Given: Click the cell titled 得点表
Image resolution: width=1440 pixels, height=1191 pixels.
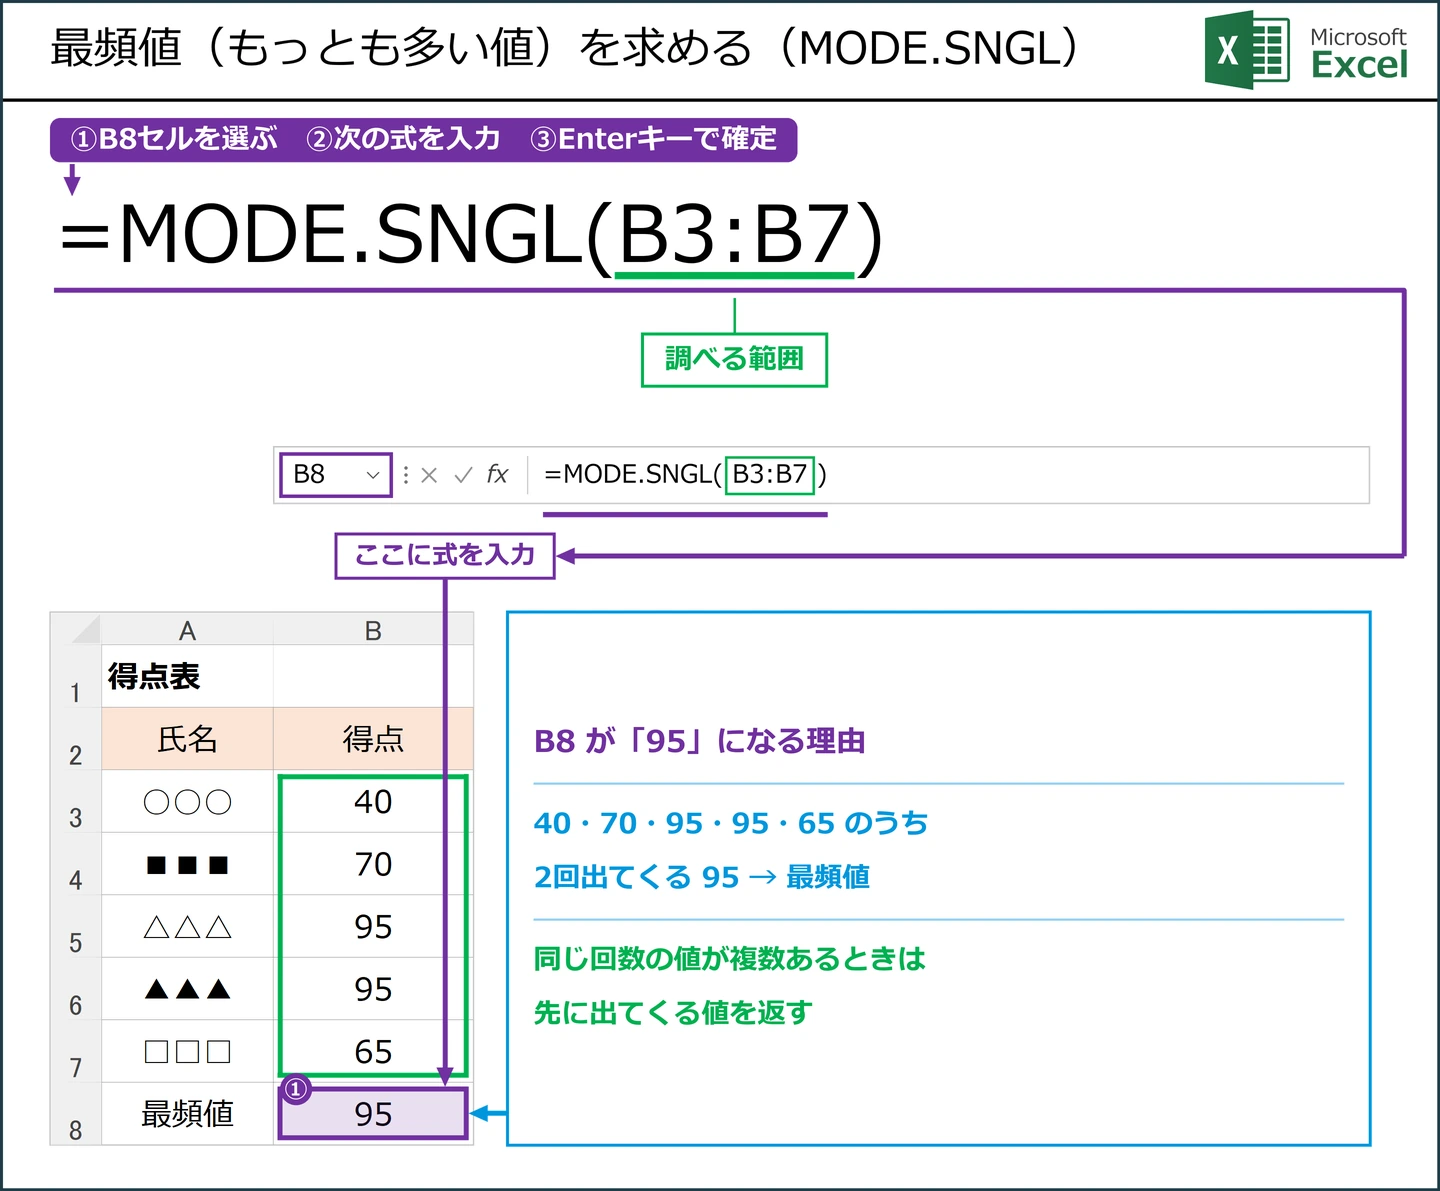Looking at the screenshot, I should click(x=187, y=677).
